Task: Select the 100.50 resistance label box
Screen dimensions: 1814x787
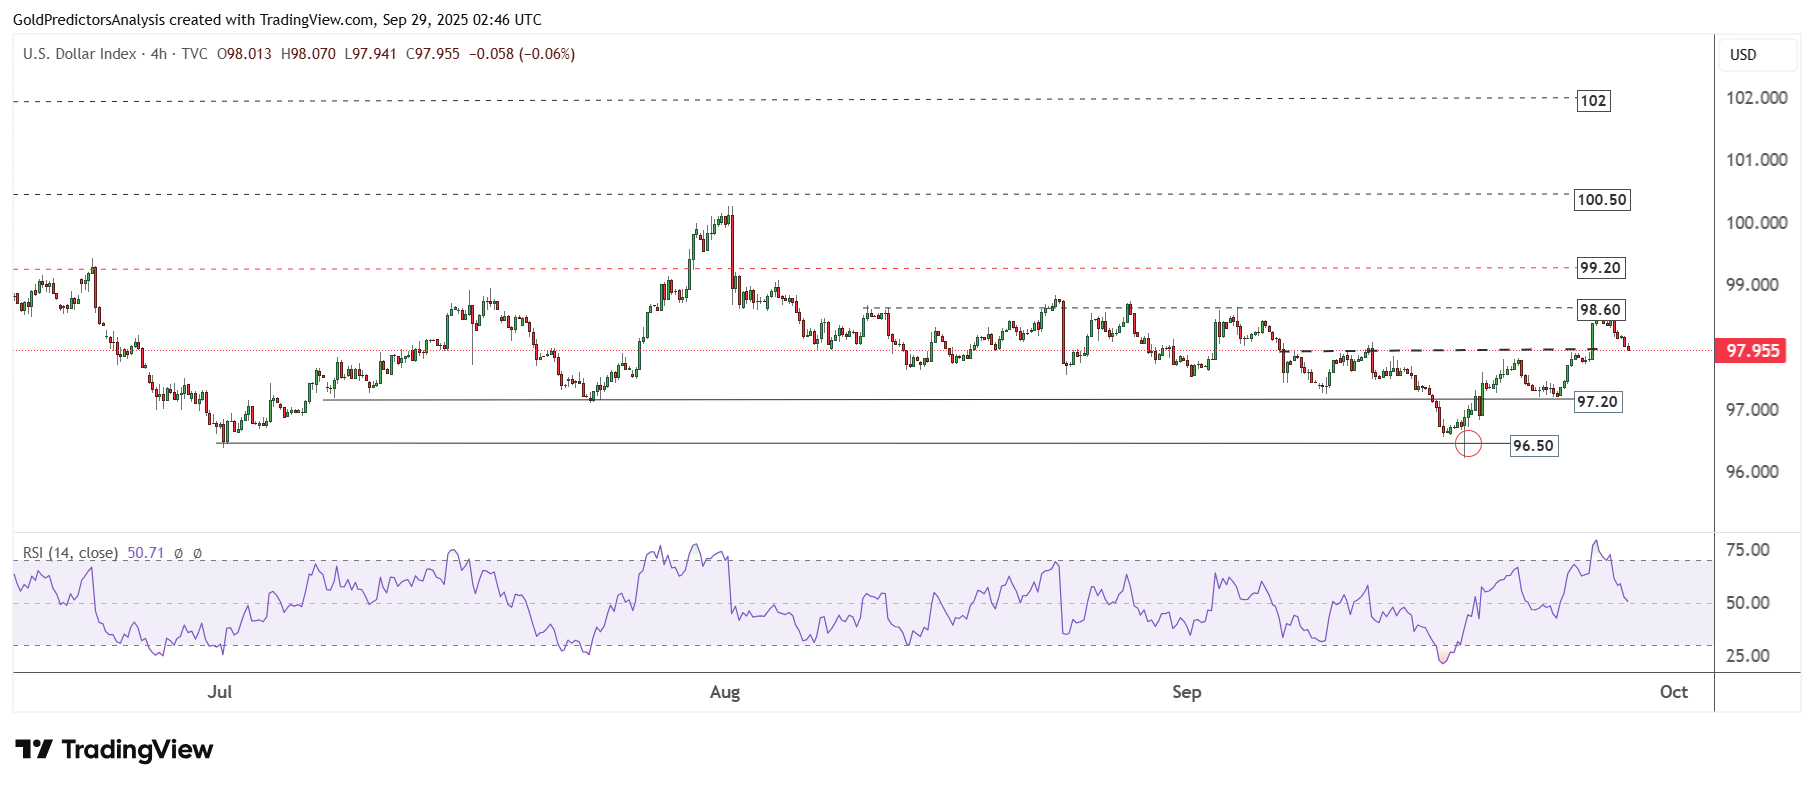Action: (1601, 200)
